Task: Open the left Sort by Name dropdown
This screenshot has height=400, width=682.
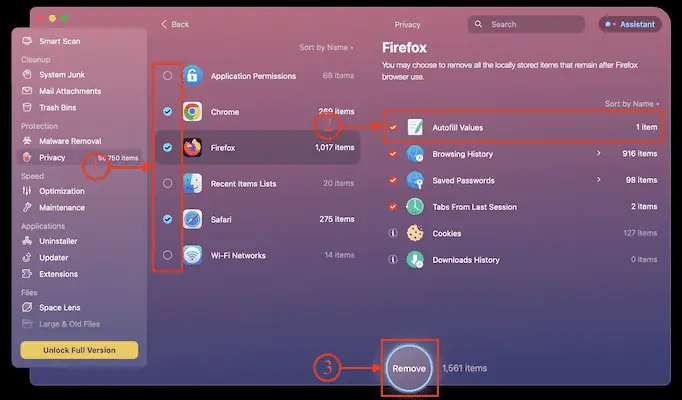Action: 326,48
